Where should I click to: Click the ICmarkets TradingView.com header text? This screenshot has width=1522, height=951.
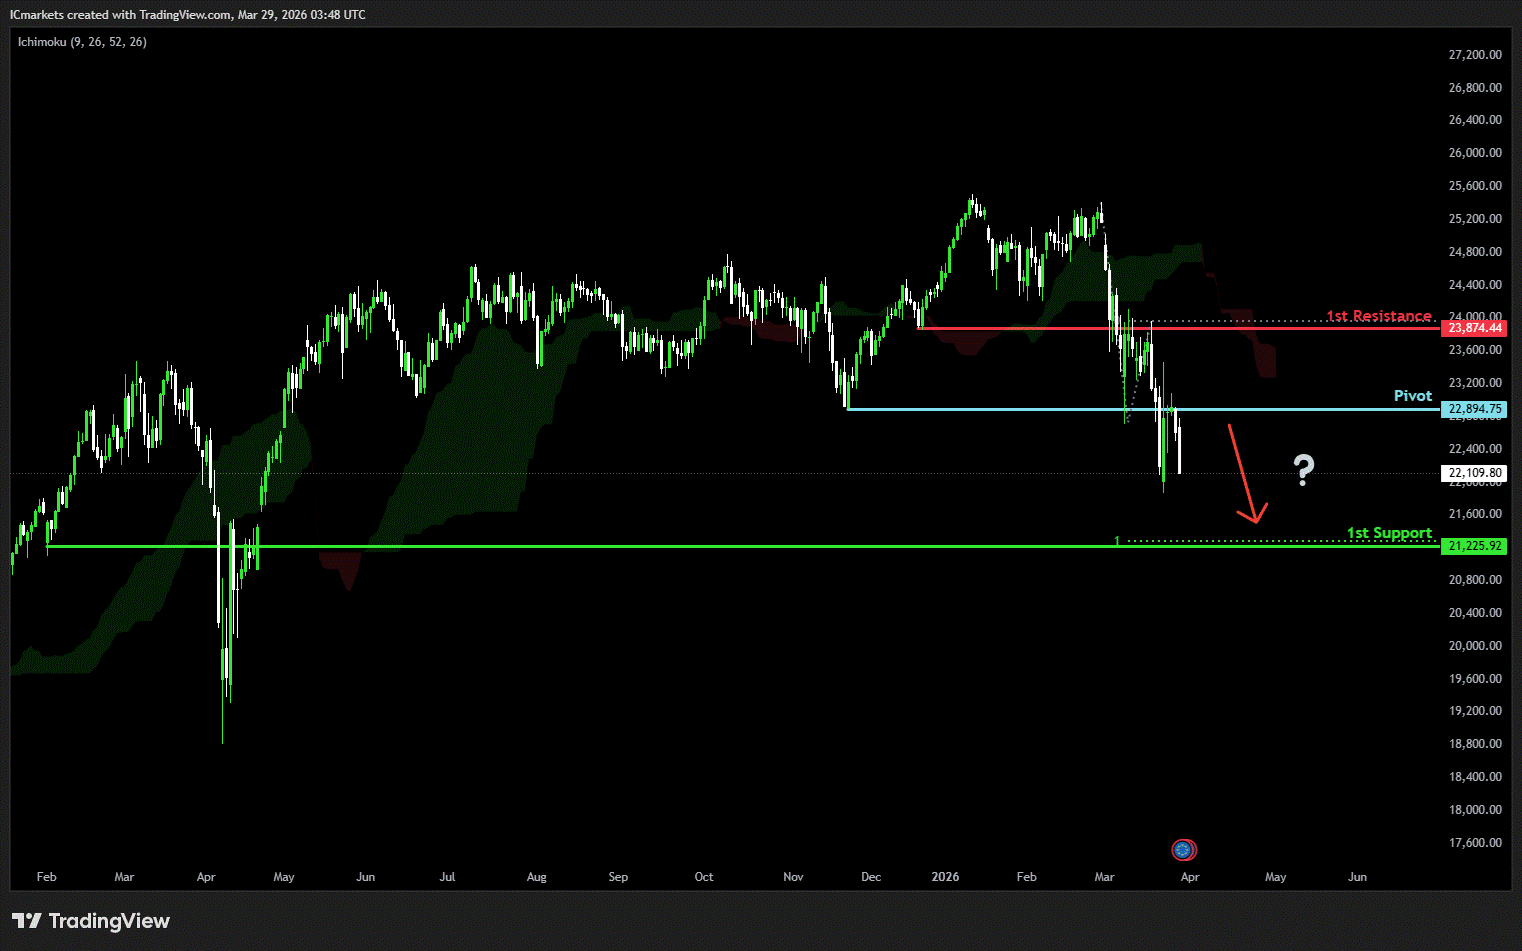[187, 15]
